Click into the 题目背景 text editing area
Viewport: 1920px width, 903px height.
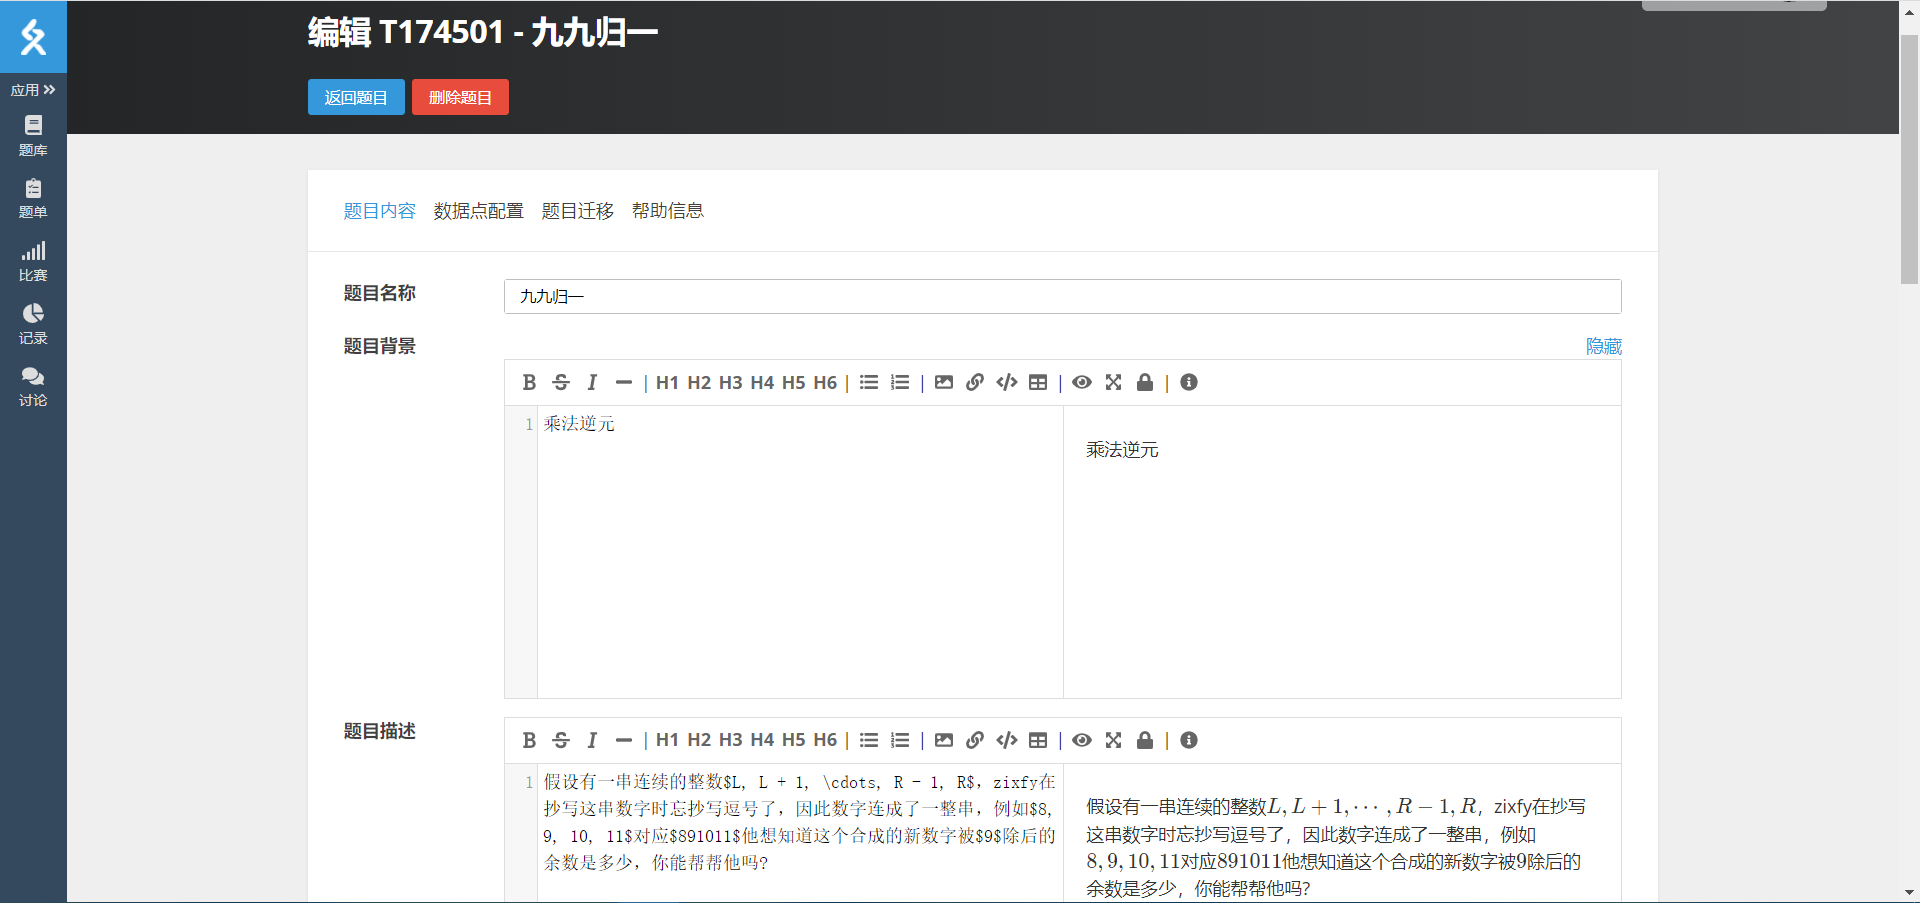click(x=800, y=551)
